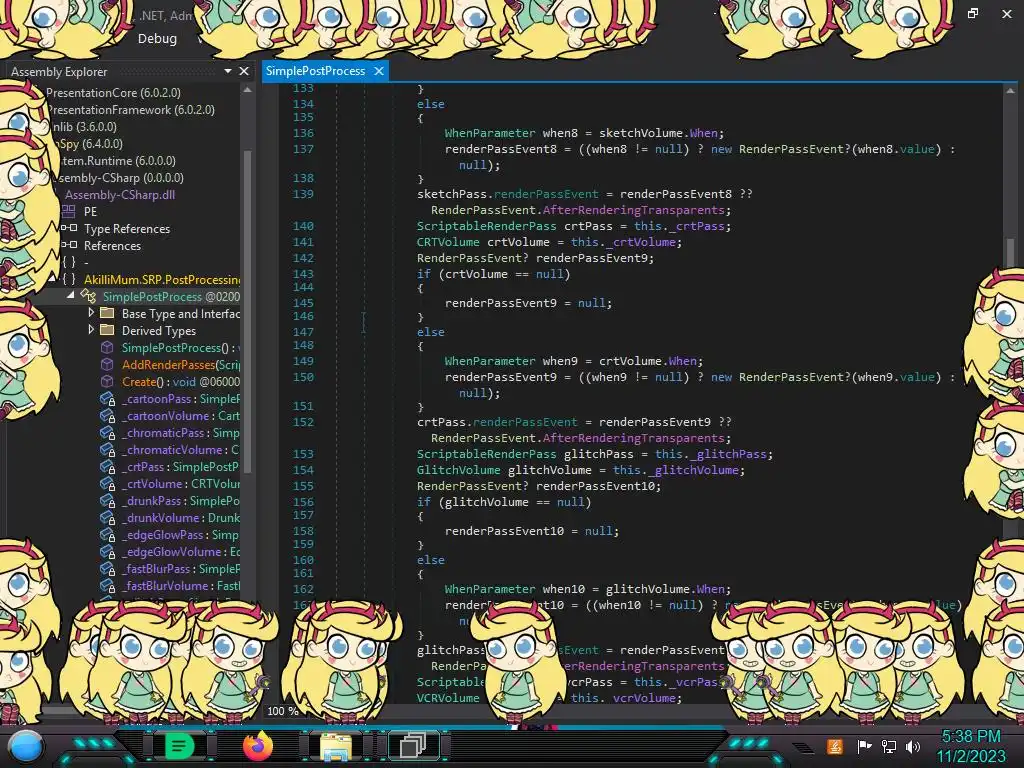Click the Base Type and Interfaces folder icon
The width and height of the screenshot is (1024, 768).
click(x=107, y=313)
